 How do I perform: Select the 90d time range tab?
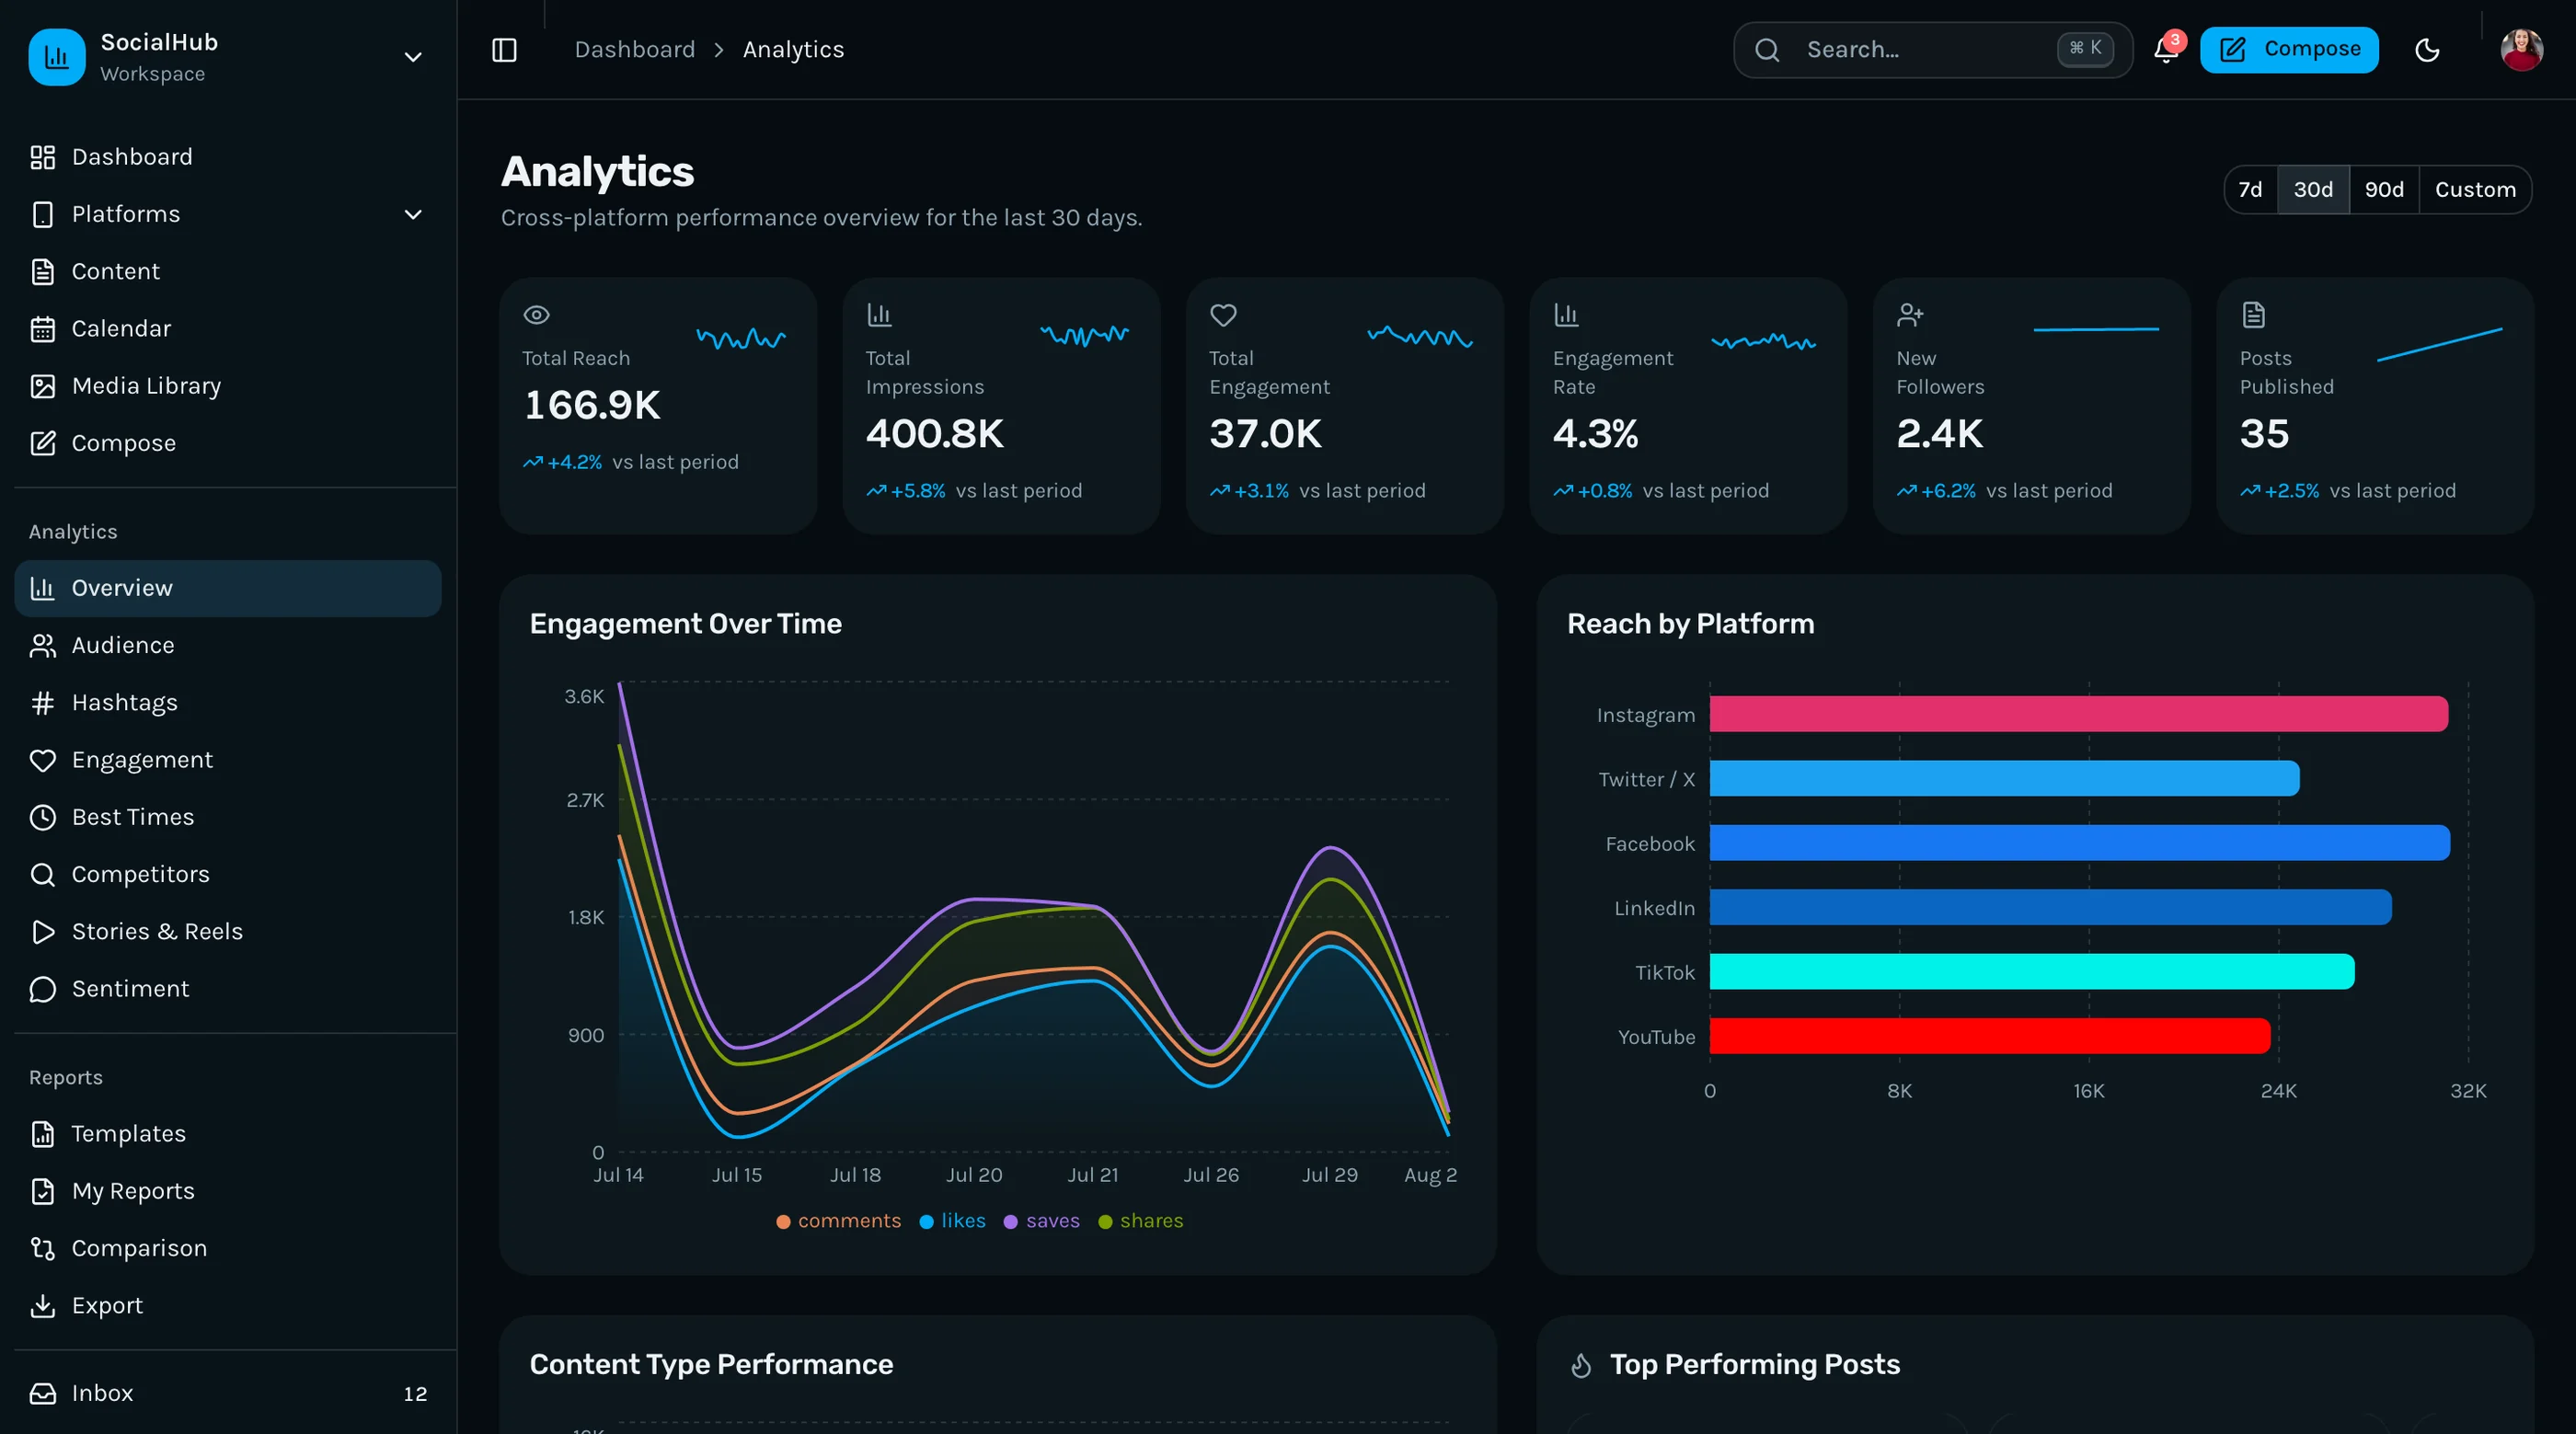(2383, 189)
